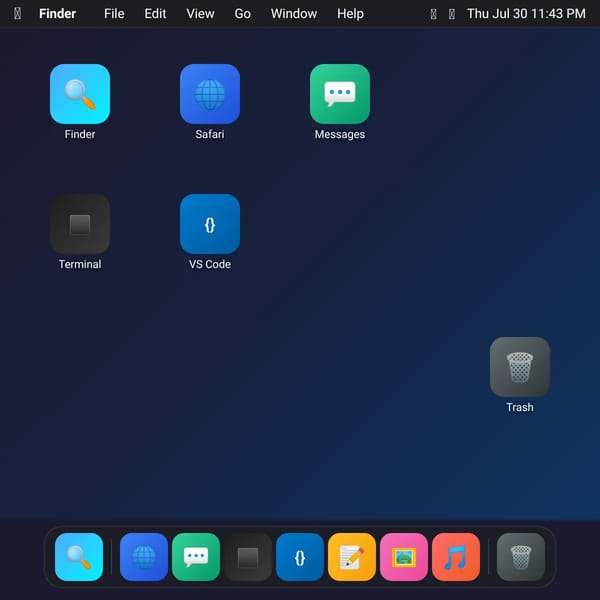600x600 pixels.
Task: Click the Messages label on desktop
Action: (340, 134)
